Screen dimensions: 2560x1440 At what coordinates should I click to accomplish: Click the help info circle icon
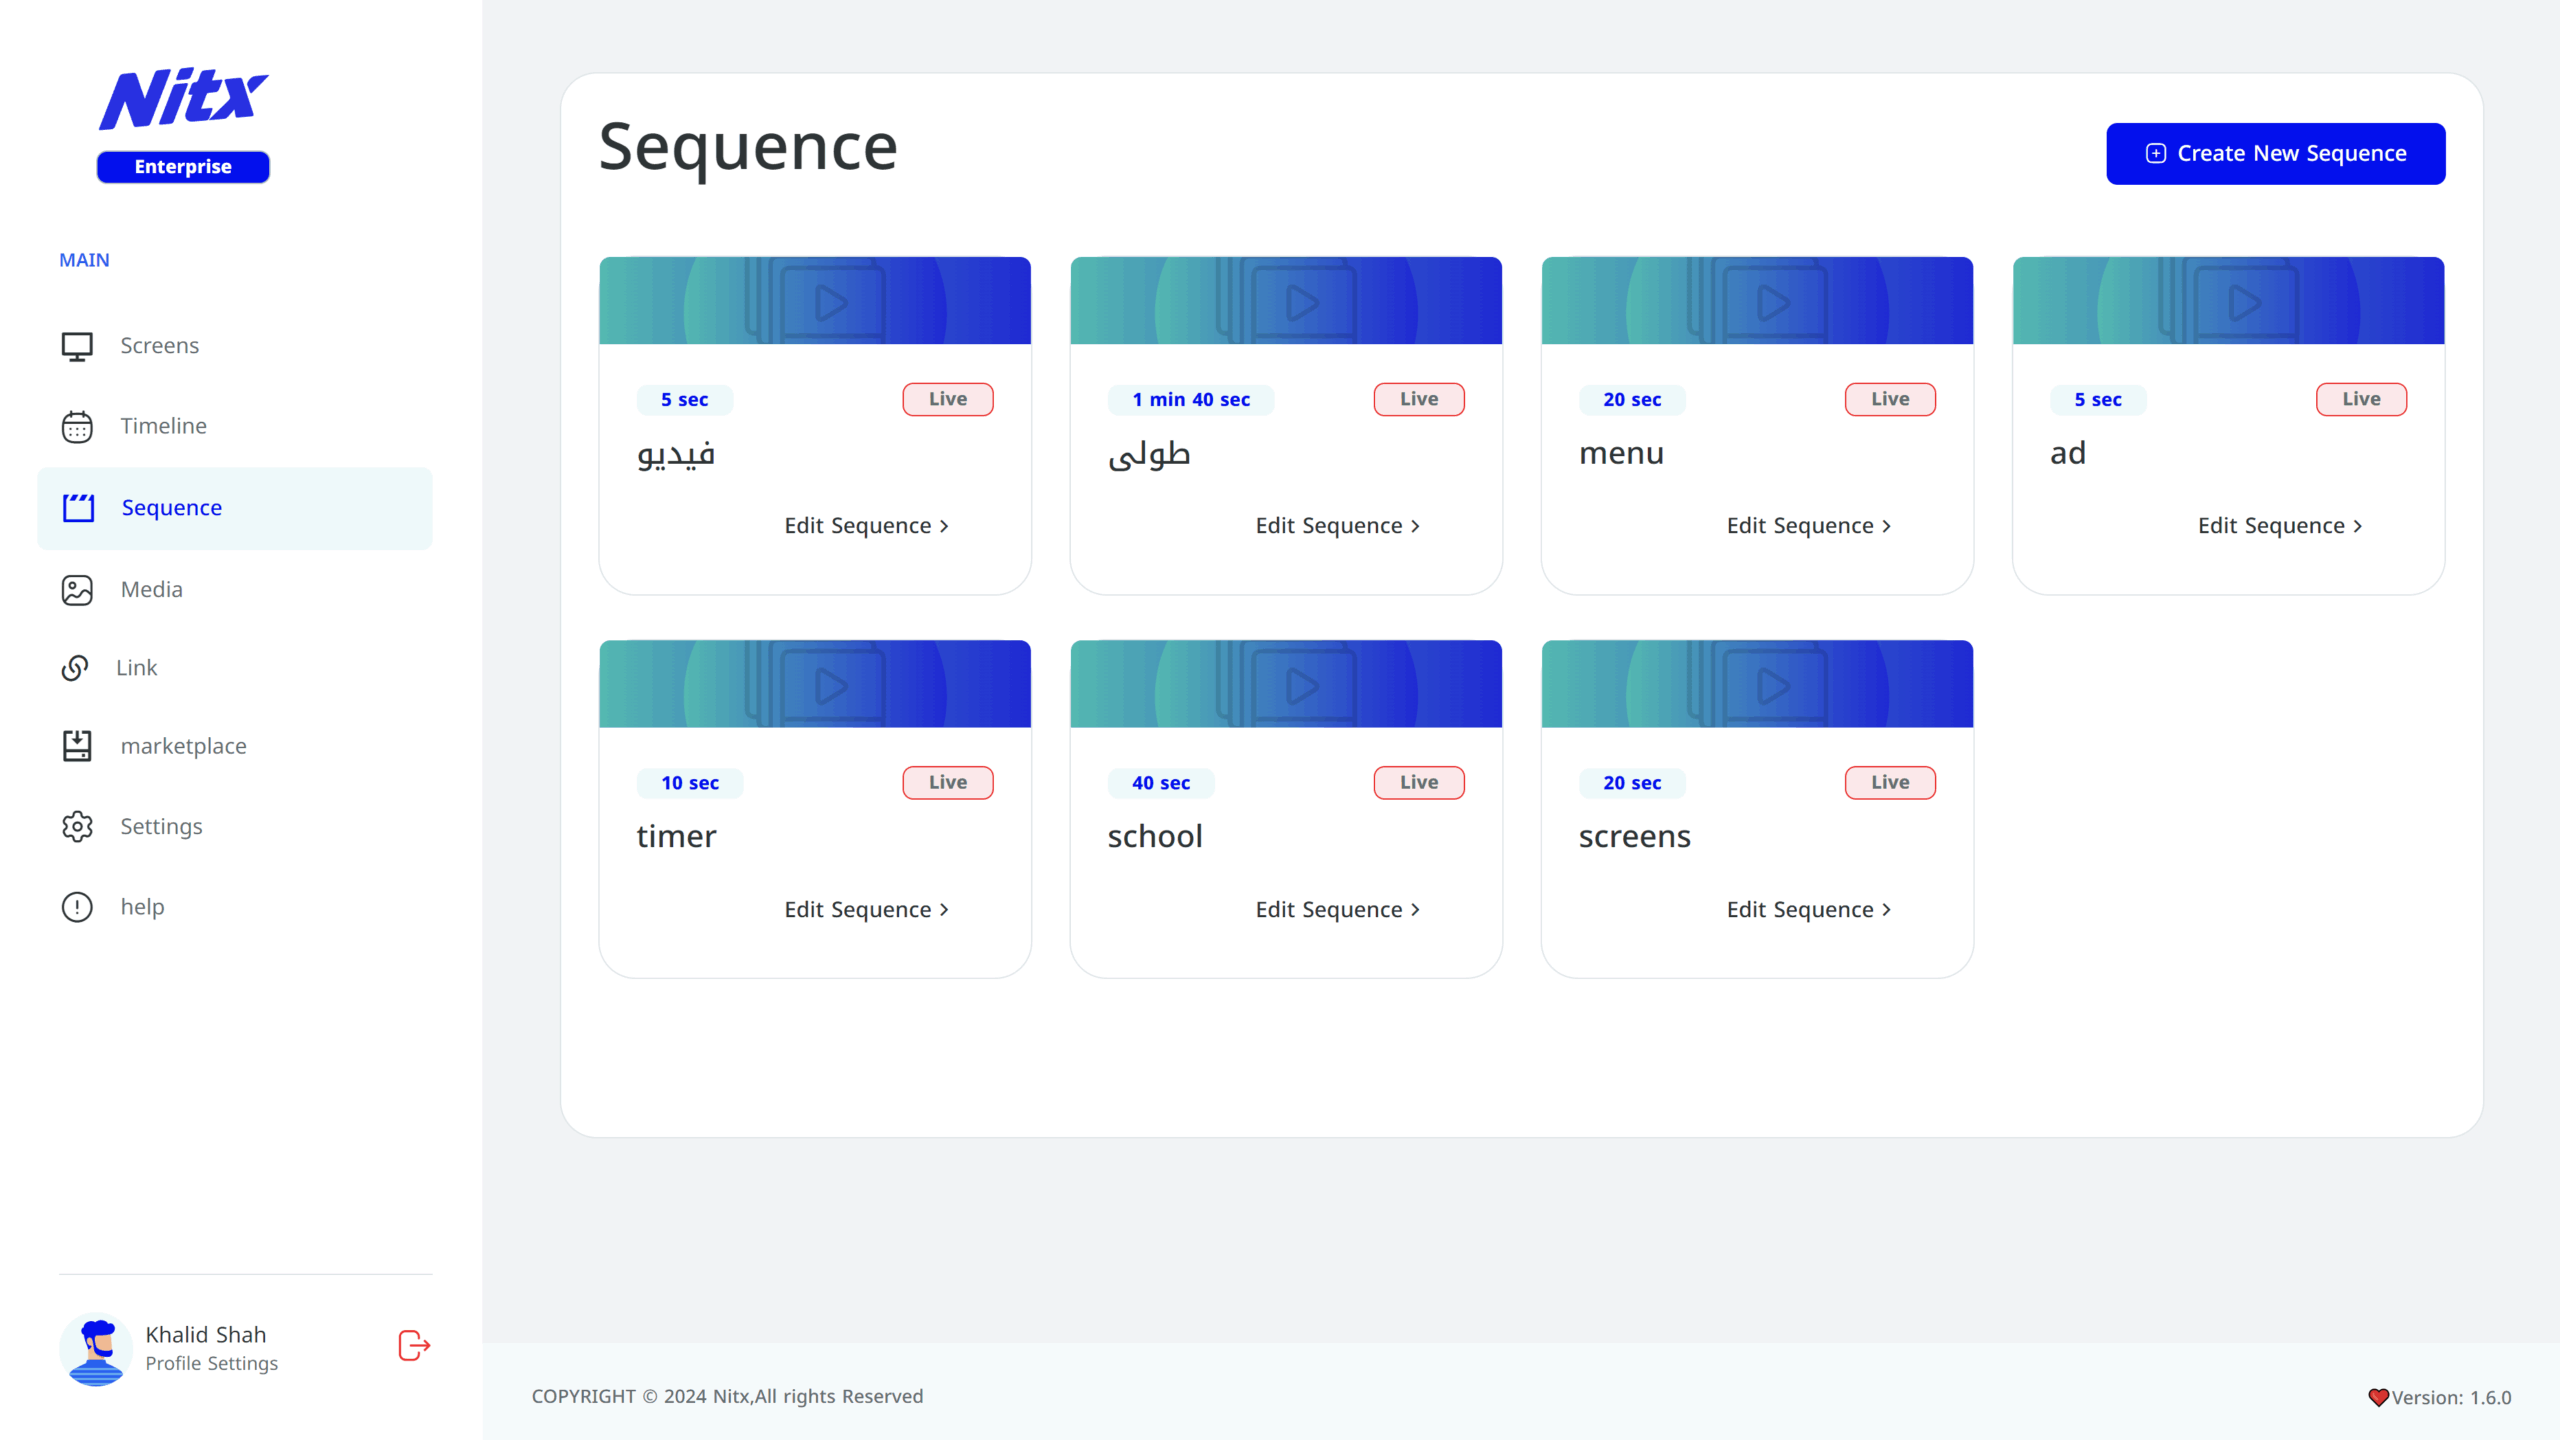pyautogui.click(x=77, y=907)
